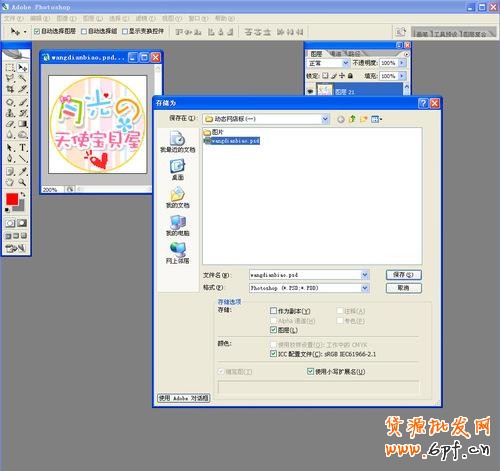The height and width of the screenshot is (471, 500).
Task: Select the Crop tool
Action: (x=10, y=89)
